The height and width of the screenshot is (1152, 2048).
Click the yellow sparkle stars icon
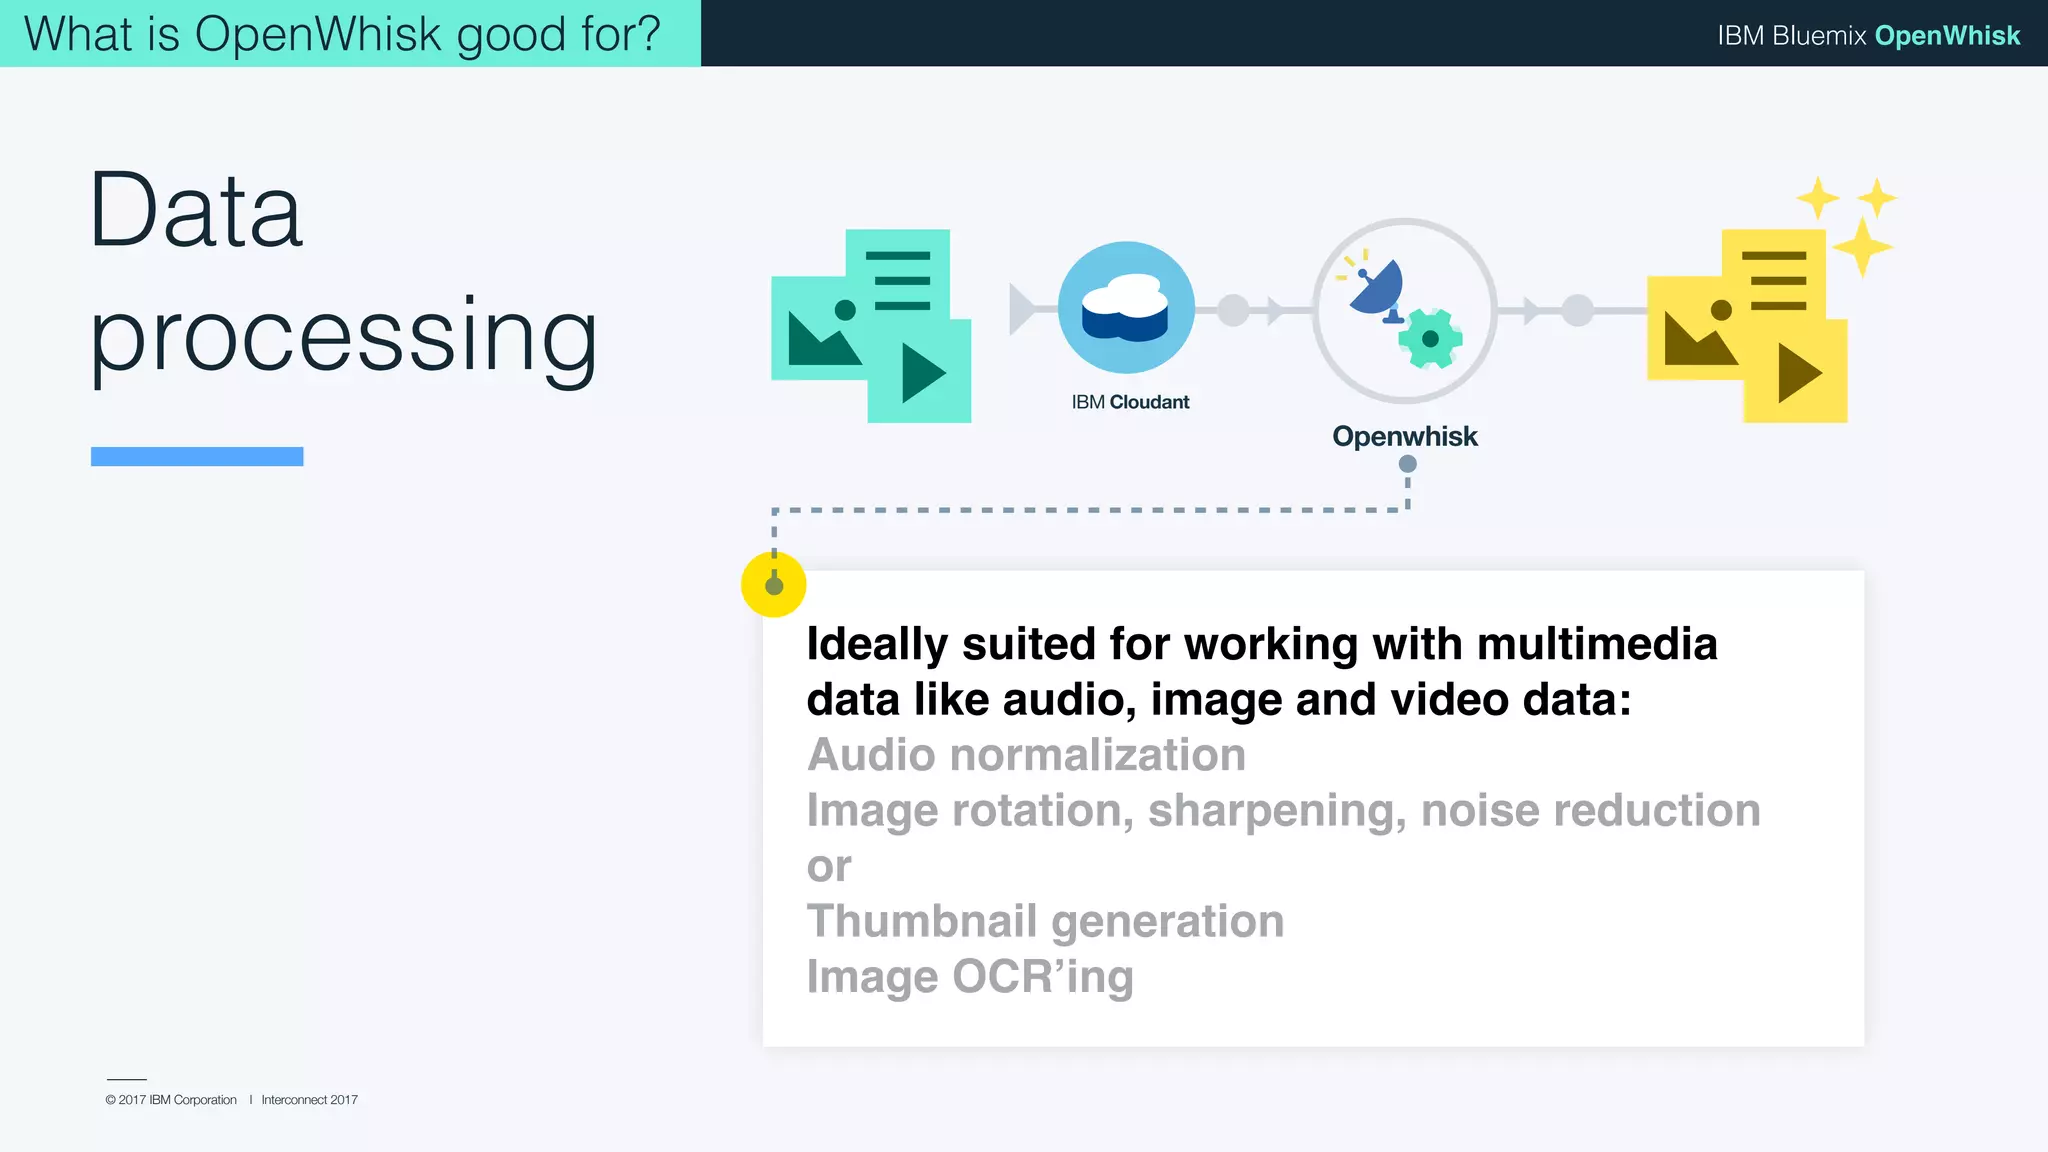1846,225
